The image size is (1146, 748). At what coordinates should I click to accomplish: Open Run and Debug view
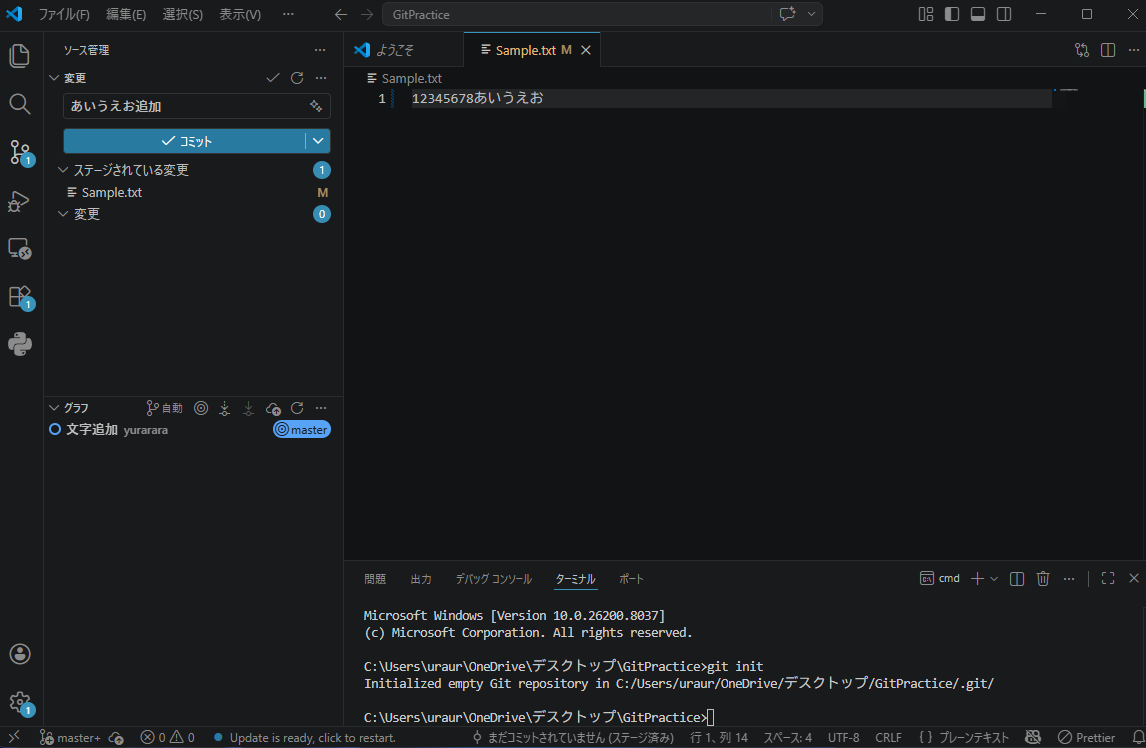pyautogui.click(x=20, y=201)
